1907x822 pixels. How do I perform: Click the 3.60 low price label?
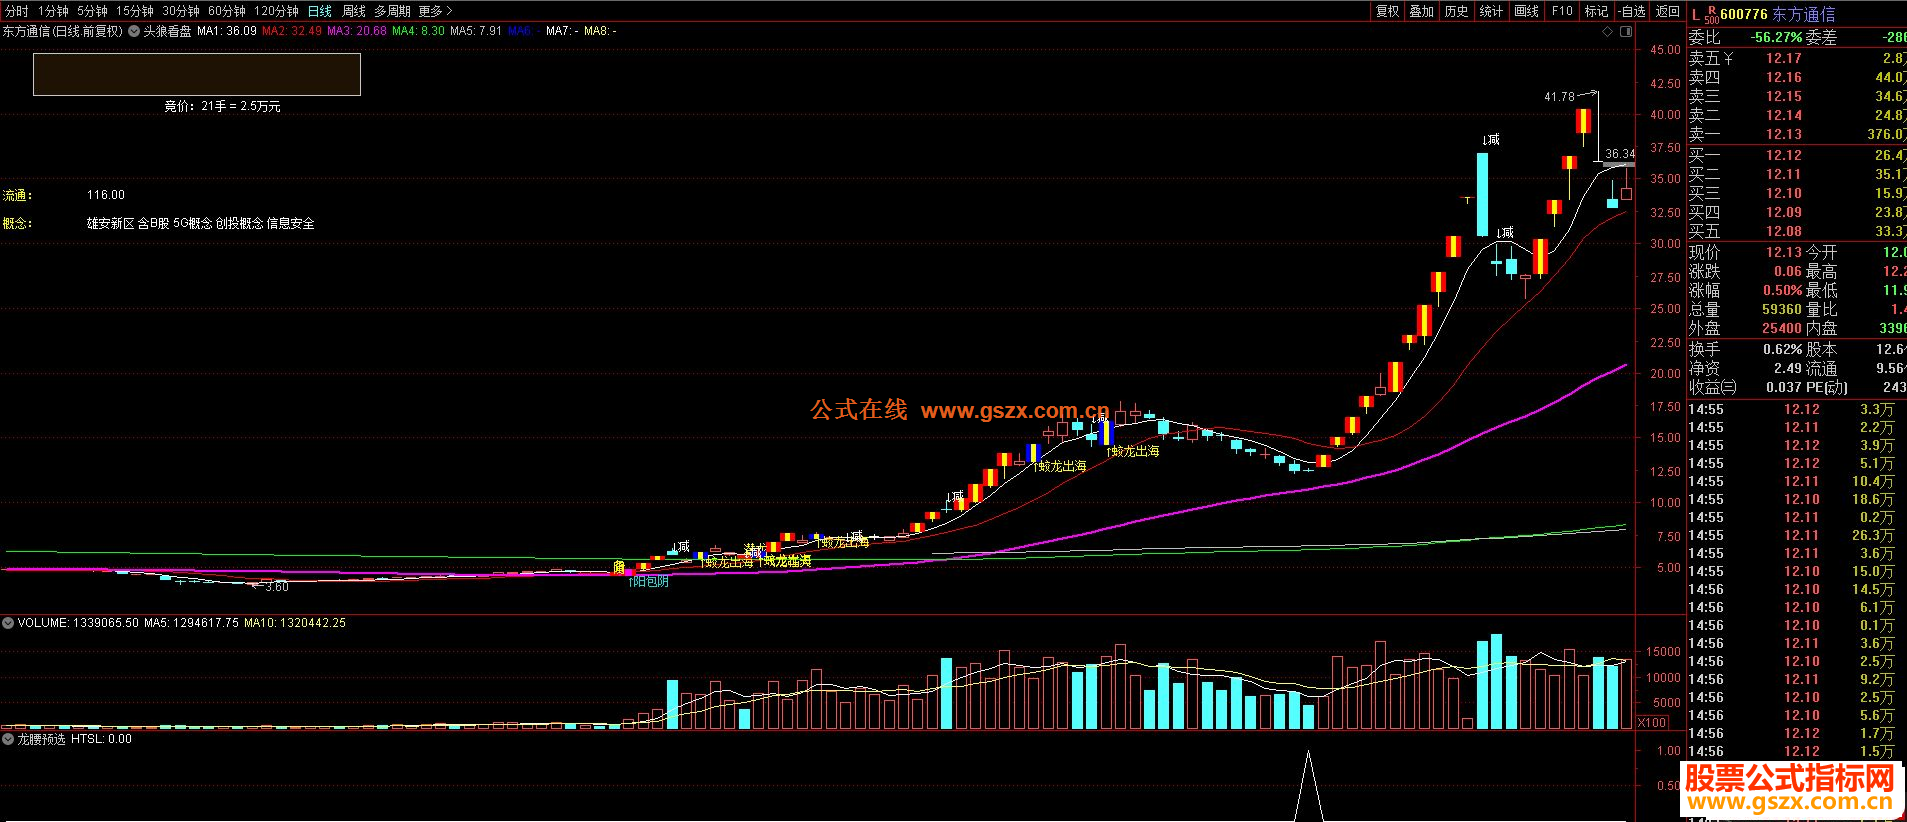click(x=277, y=587)
